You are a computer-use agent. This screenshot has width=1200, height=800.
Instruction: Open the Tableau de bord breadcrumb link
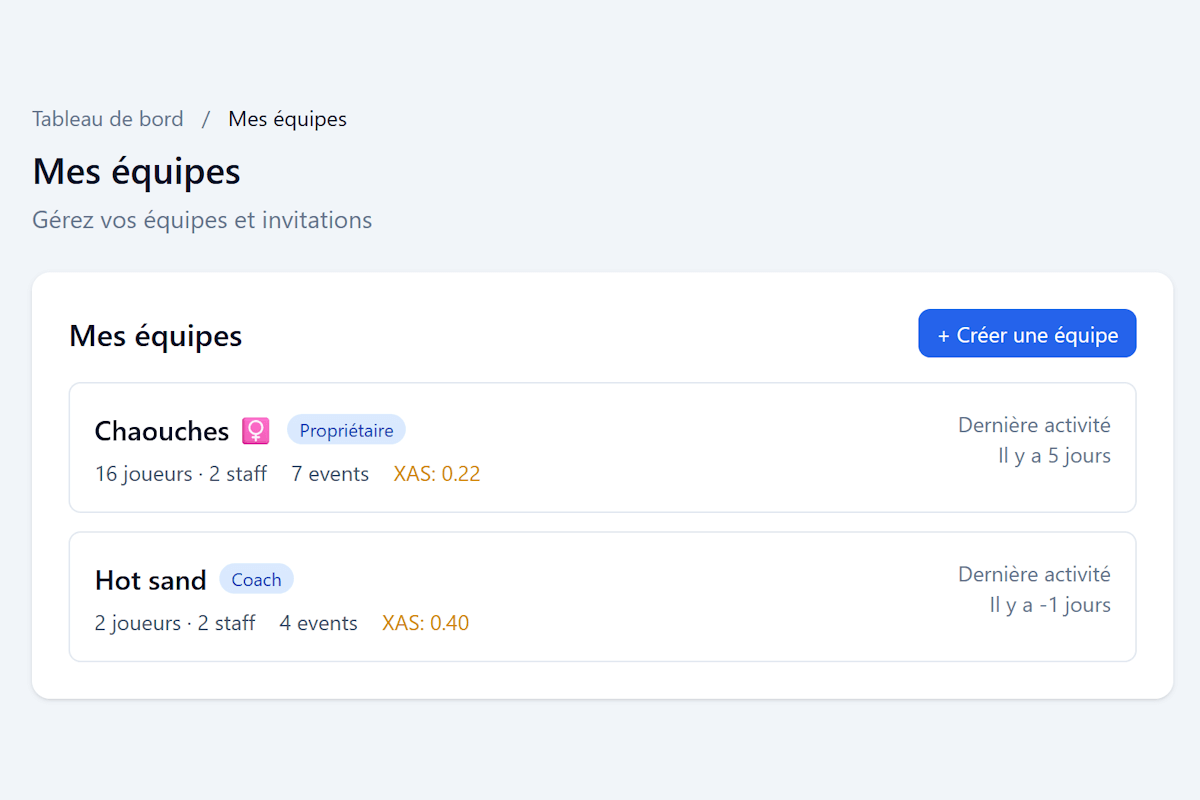click(x=107, y=118)
